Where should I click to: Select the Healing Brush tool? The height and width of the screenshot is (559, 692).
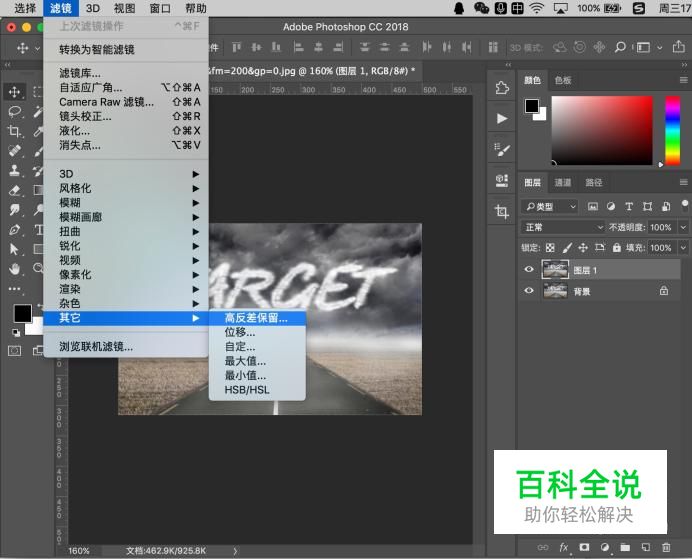click(15, 150)
